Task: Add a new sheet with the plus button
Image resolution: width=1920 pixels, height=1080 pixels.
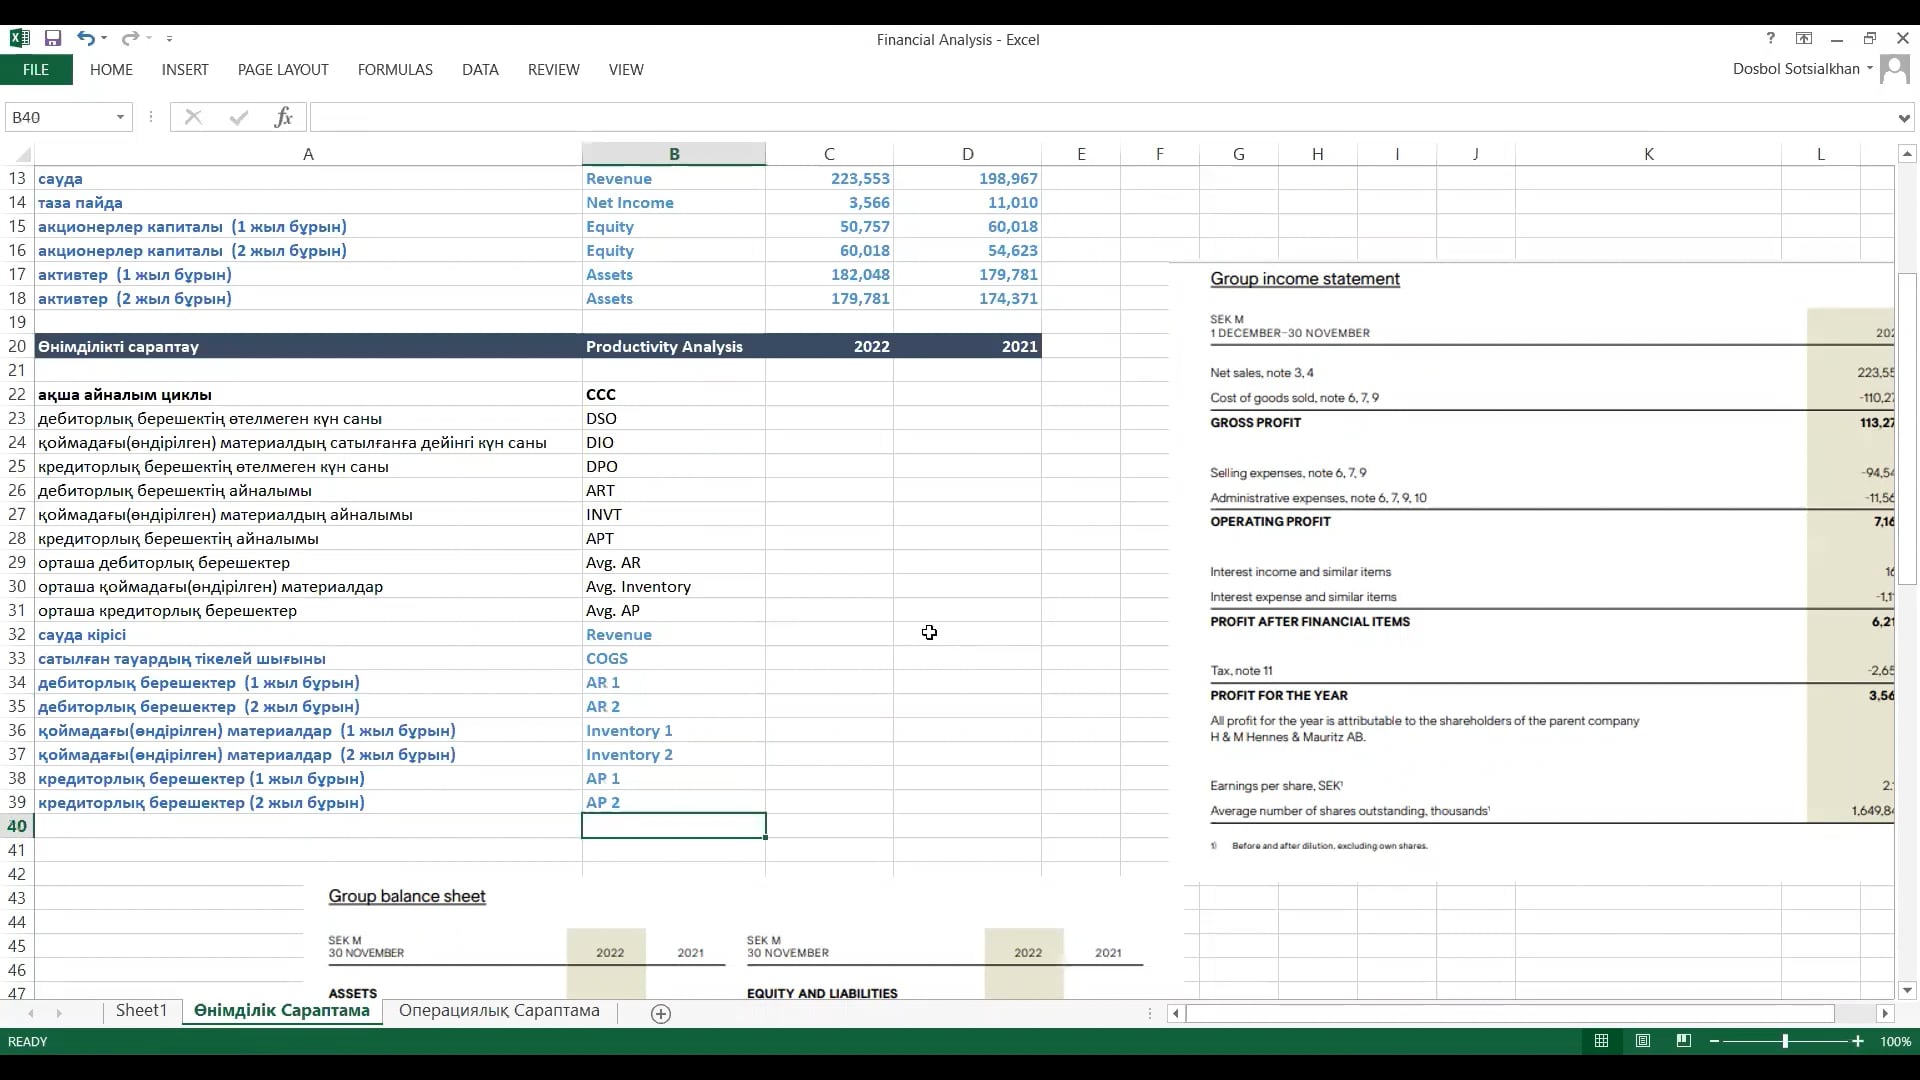Action: (660, 1014)
